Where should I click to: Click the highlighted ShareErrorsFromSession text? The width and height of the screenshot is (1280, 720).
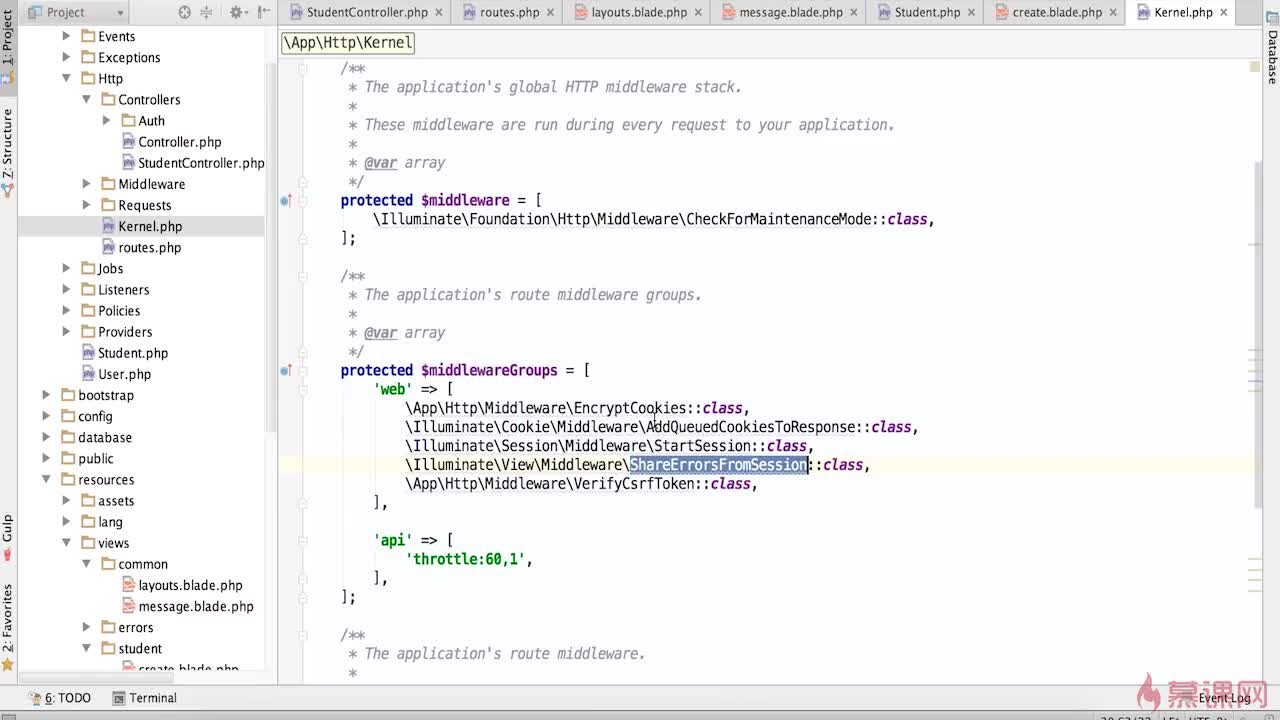point(718,465)
